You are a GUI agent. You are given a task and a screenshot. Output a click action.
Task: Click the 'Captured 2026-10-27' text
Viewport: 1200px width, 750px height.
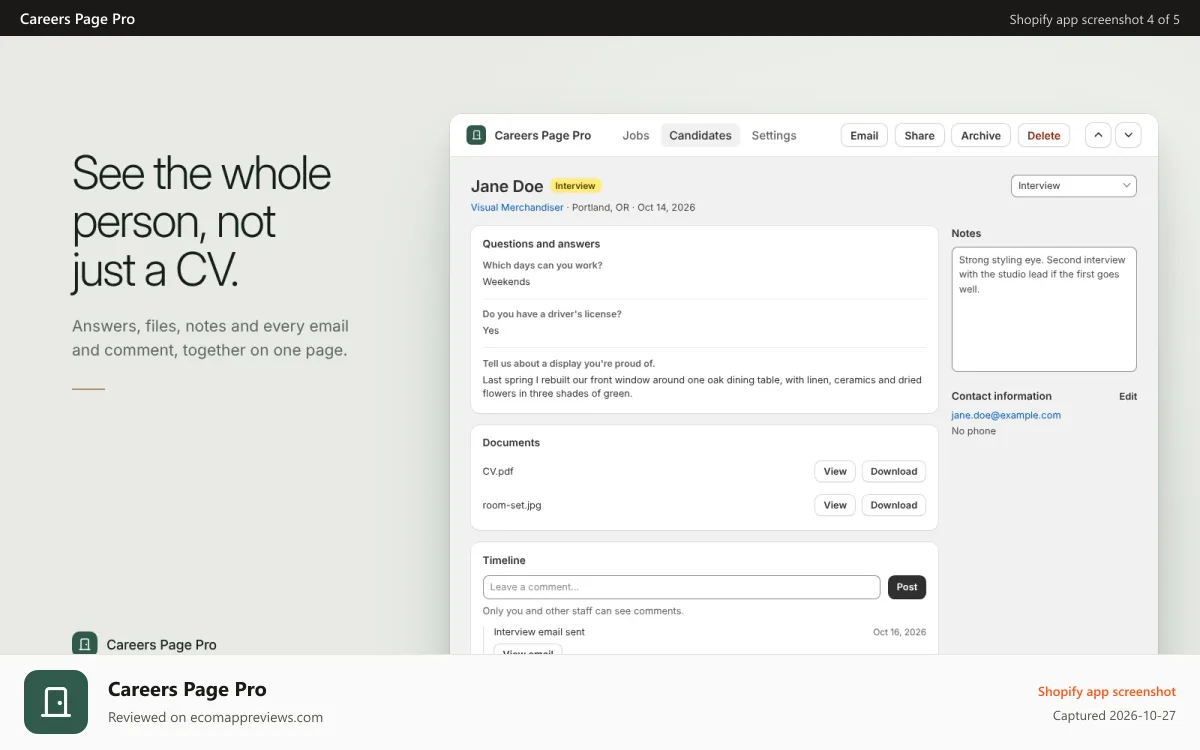click(1114, 716)
